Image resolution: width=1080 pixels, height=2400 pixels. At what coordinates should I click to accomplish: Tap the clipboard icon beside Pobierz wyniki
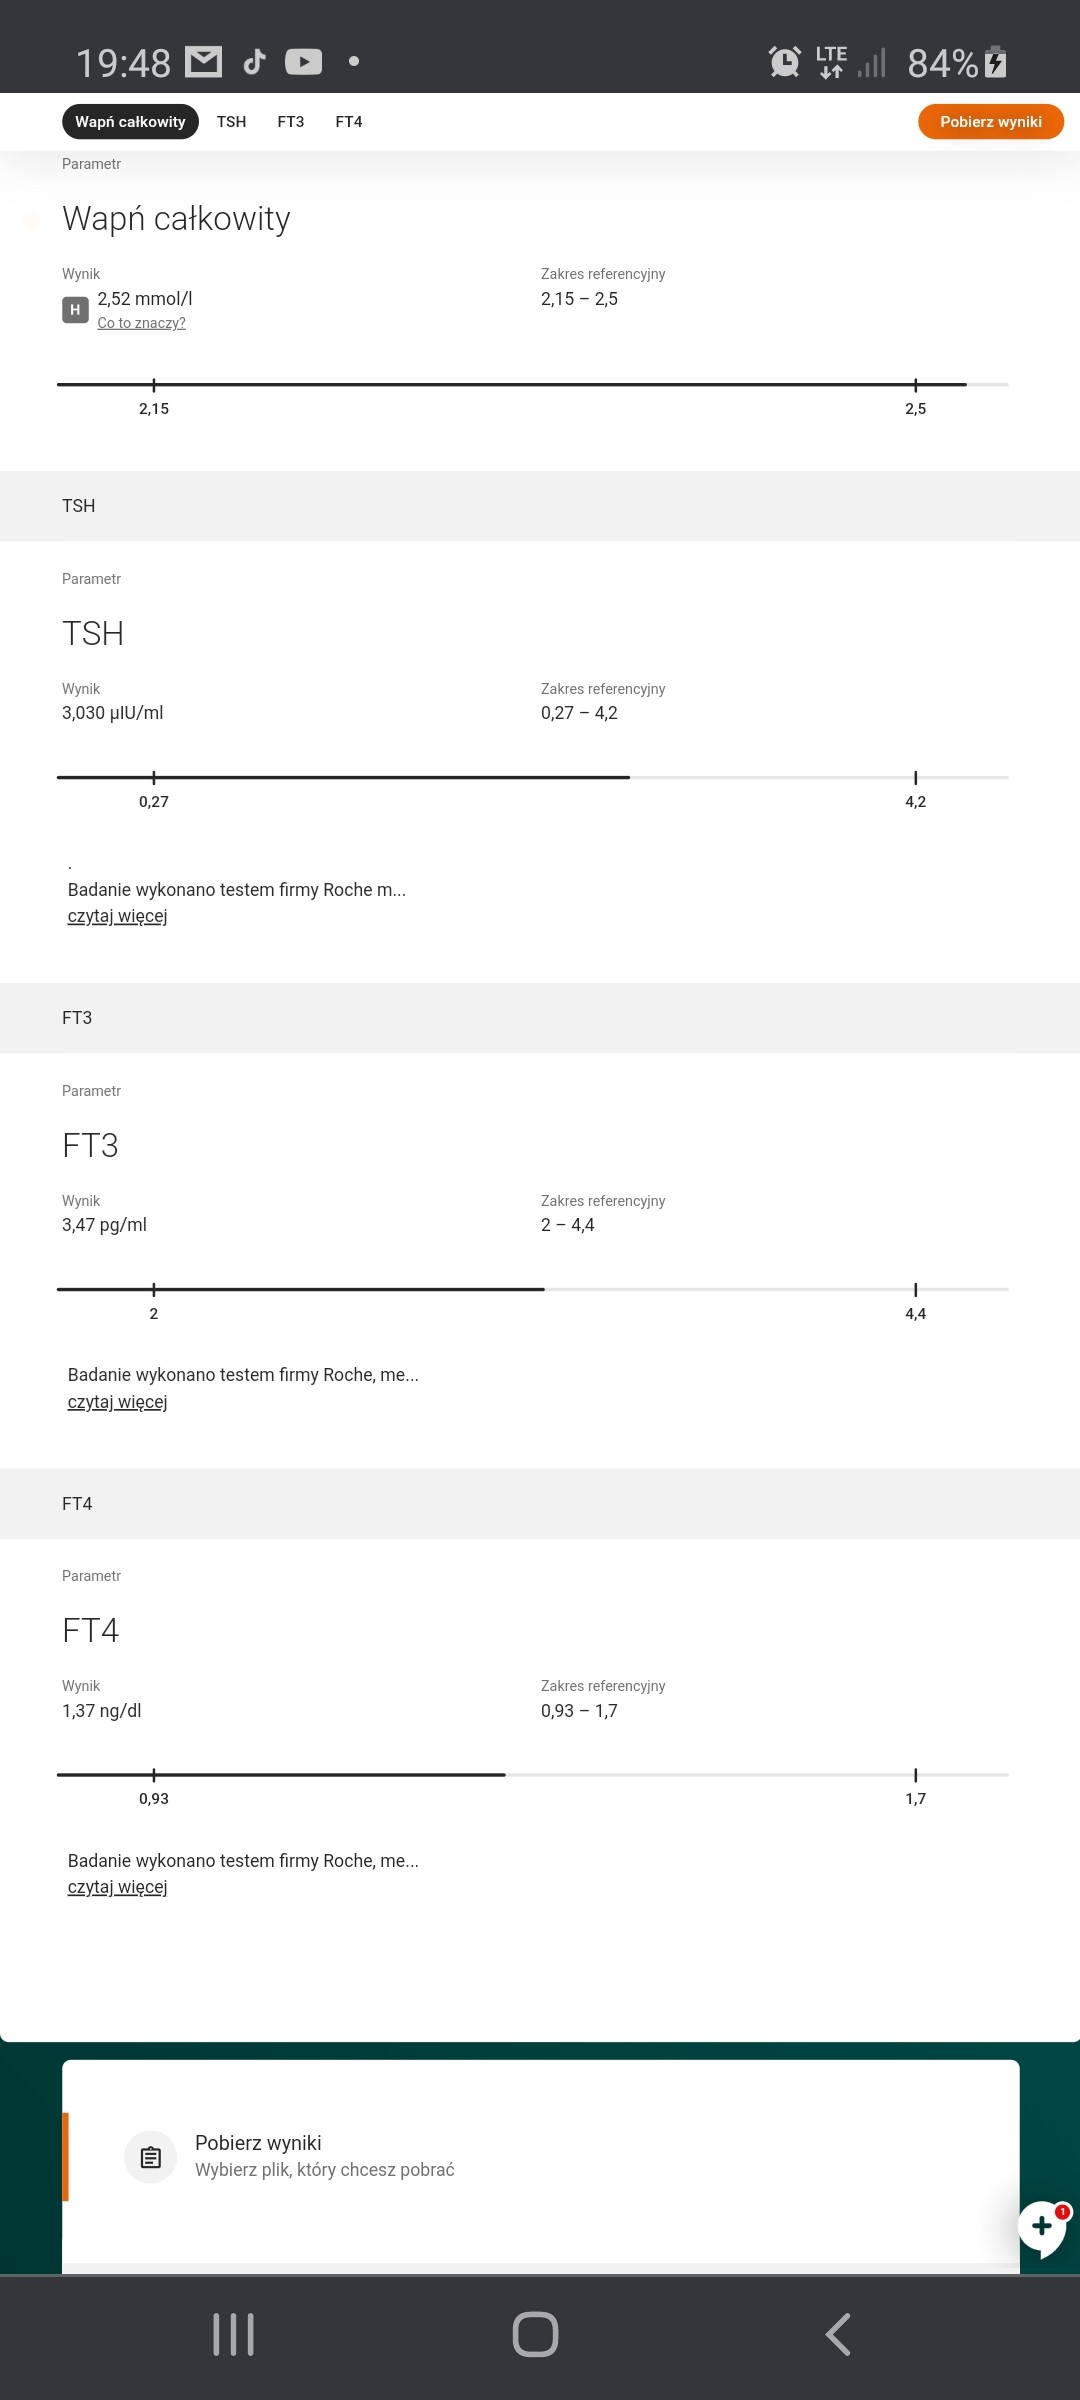tap(150, 2157)
